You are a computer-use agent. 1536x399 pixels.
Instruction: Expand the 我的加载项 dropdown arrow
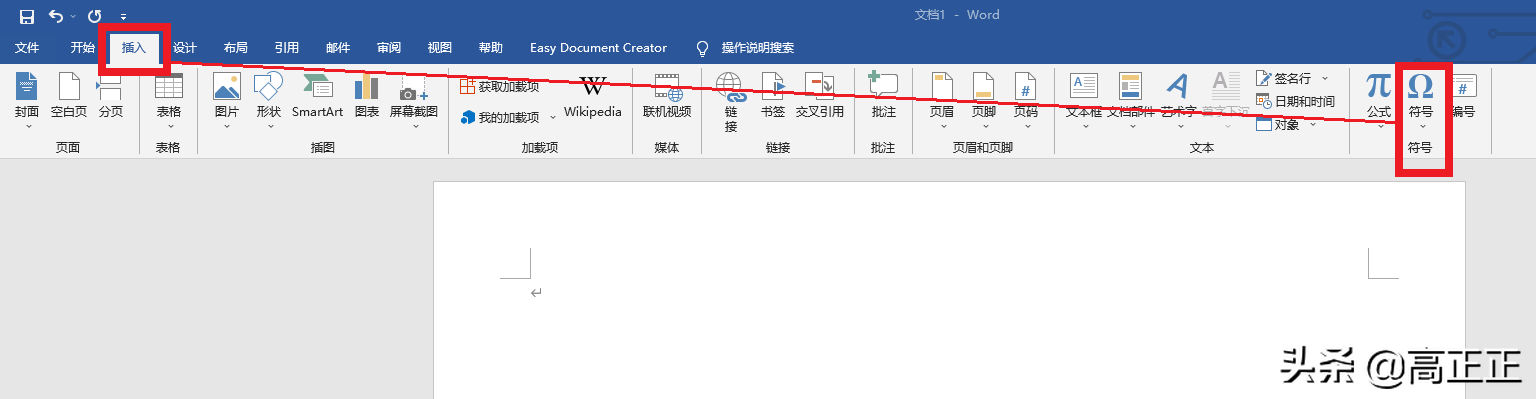[553, 118]
